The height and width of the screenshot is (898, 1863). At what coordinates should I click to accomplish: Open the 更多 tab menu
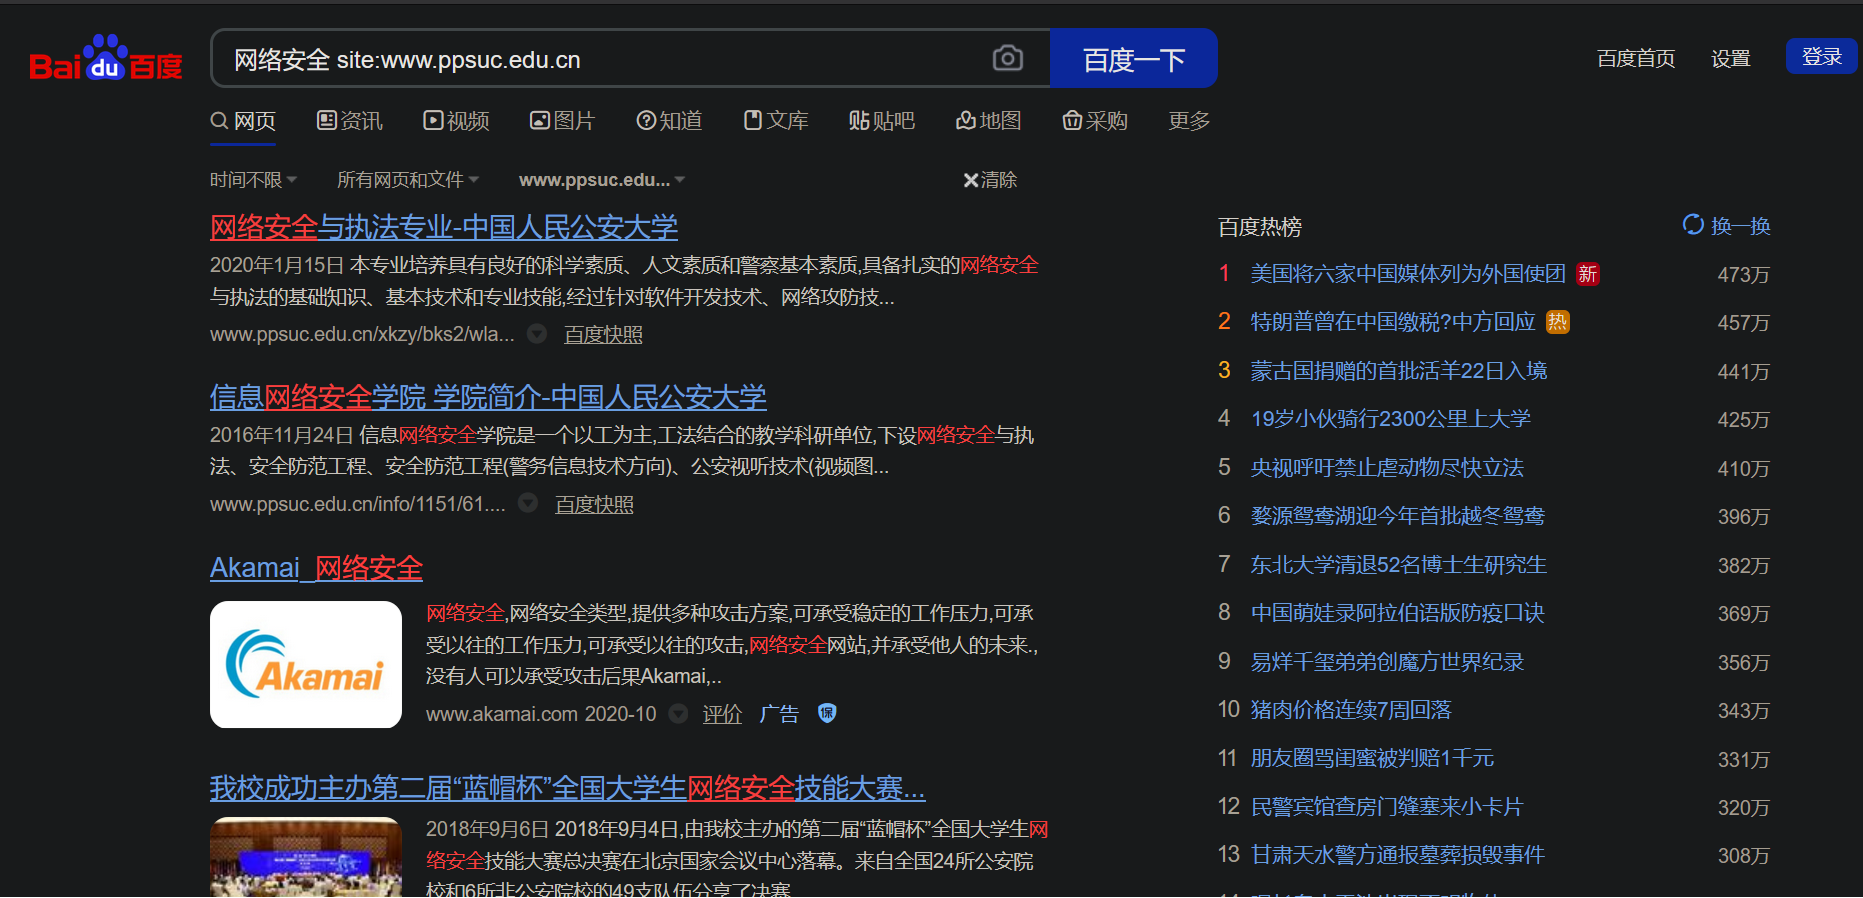[x=1189, y=121]
